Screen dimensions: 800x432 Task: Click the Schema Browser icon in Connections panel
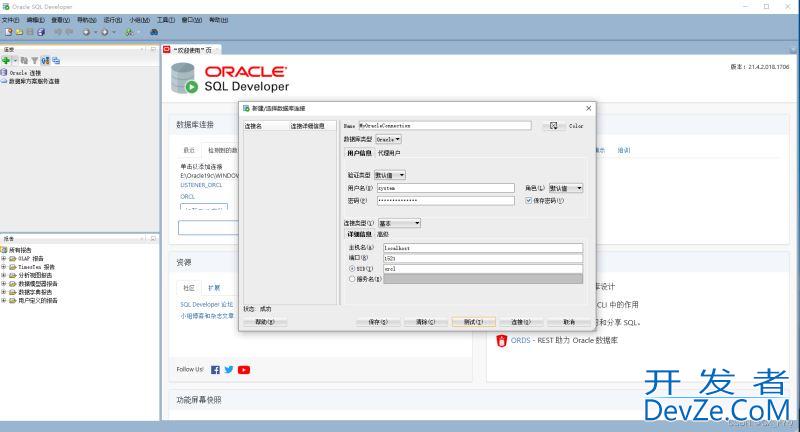coord(45,60)
